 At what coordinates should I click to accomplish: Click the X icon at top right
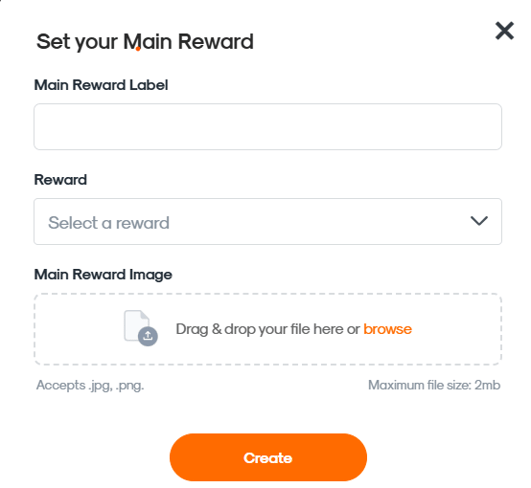[x=504, y=31]
